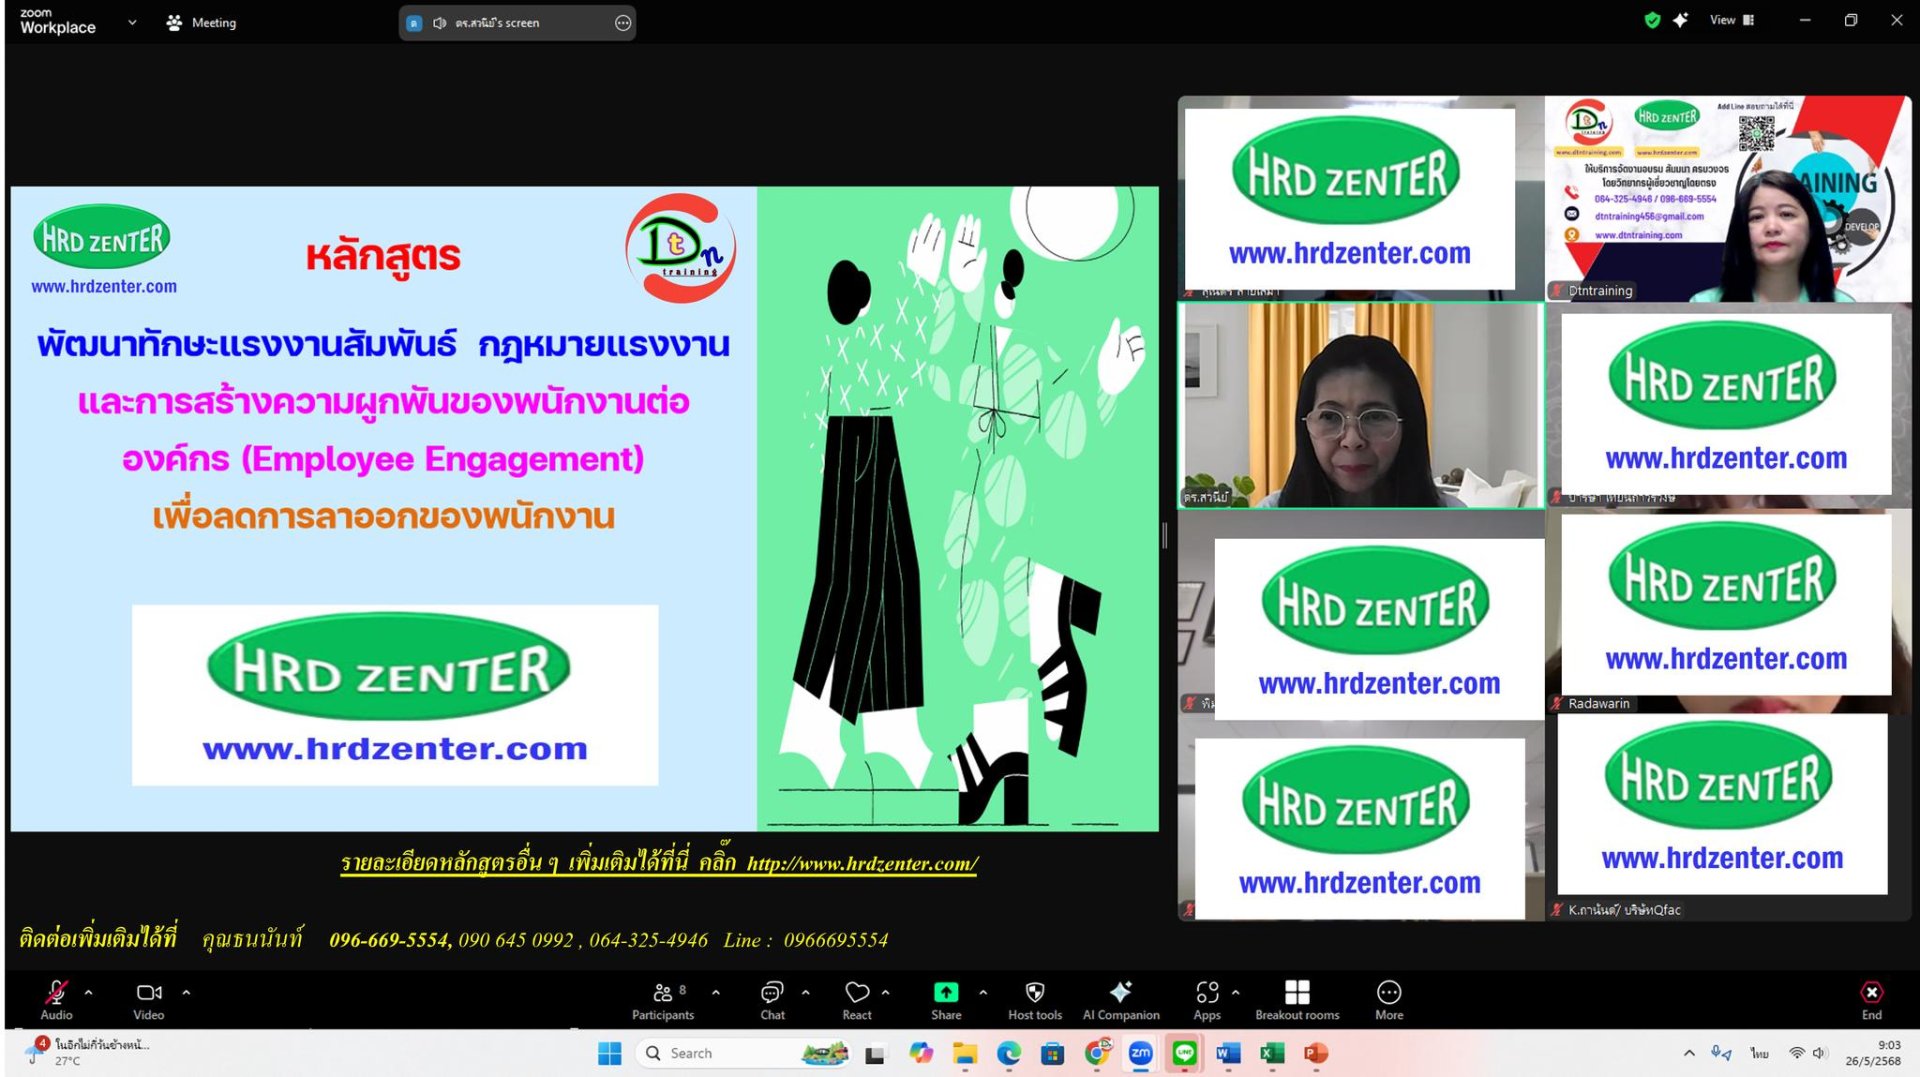This screenshot has height=1077, width=1920.
Task: Open Breakout rooms
Action: tap(1297, 999)
